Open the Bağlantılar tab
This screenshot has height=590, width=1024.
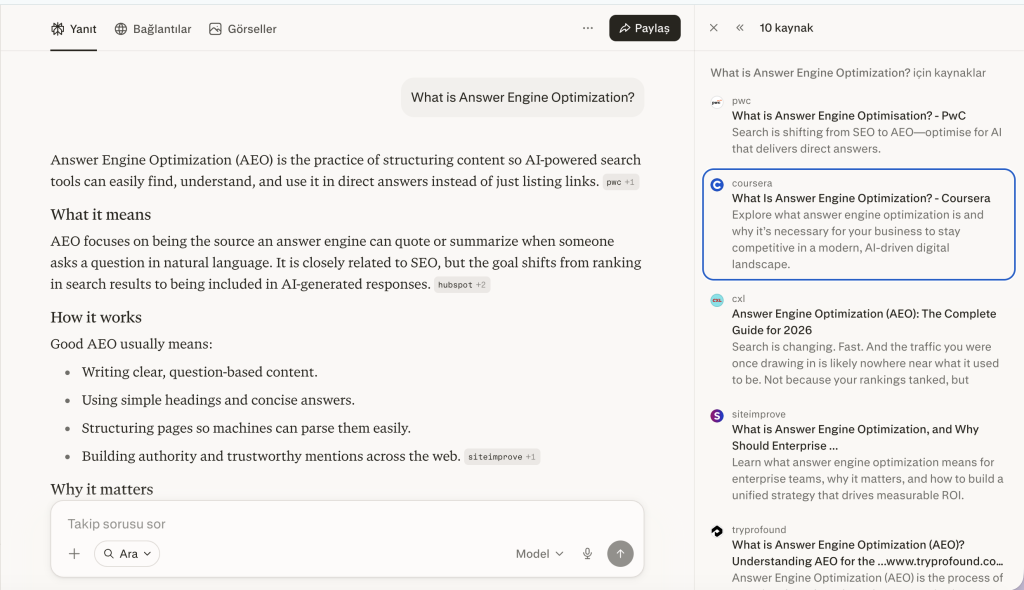point(153,29)
